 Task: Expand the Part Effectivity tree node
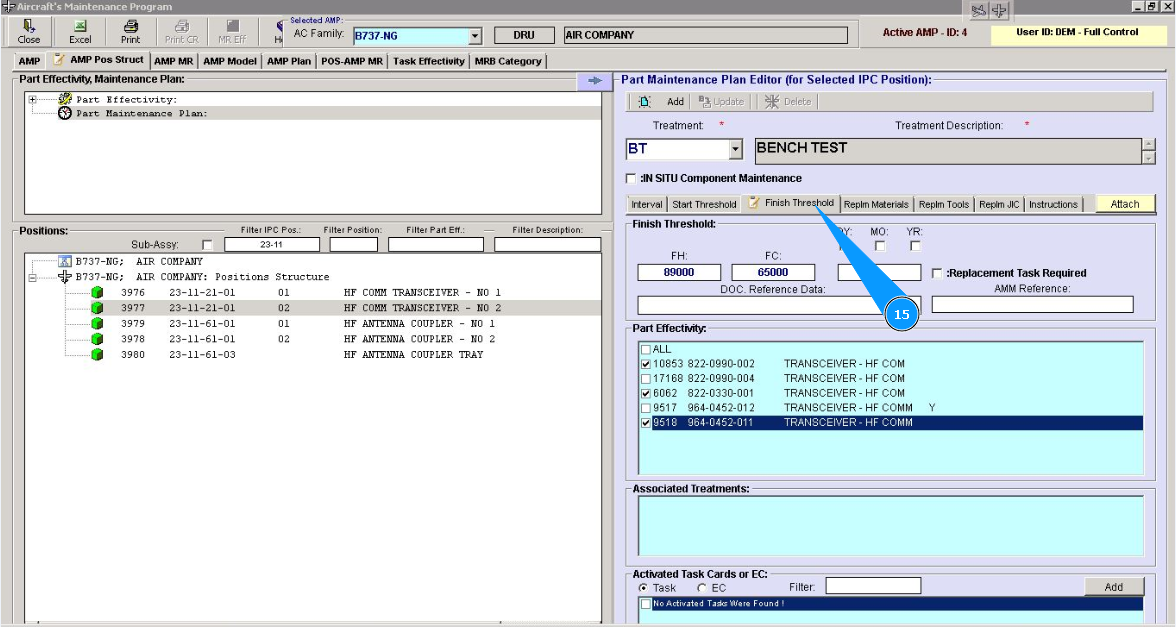point(33,99)
